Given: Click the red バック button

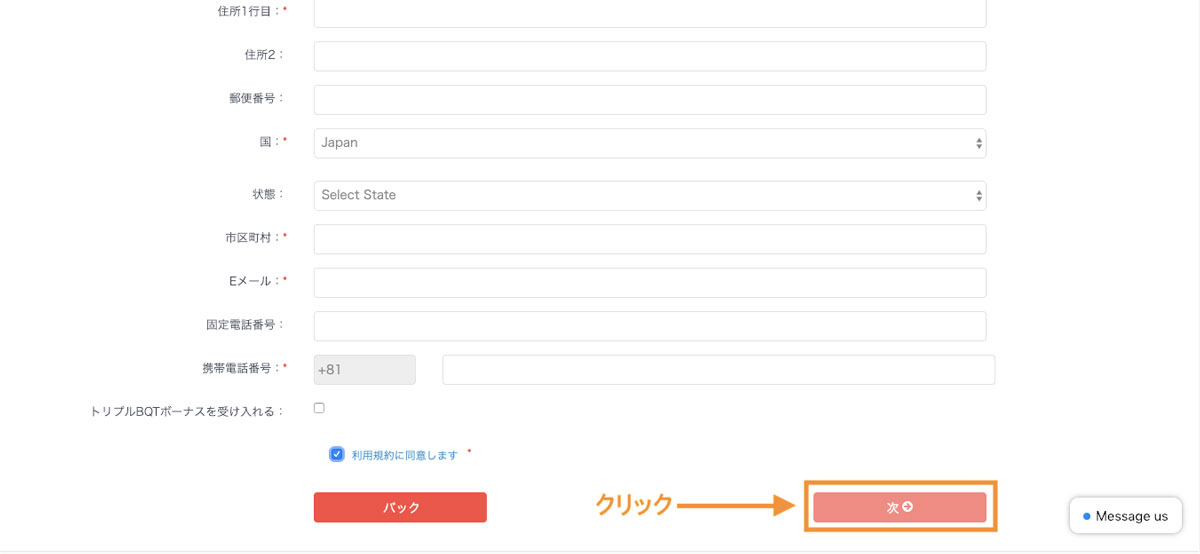Looking at the screenshot, I should 400,507.
